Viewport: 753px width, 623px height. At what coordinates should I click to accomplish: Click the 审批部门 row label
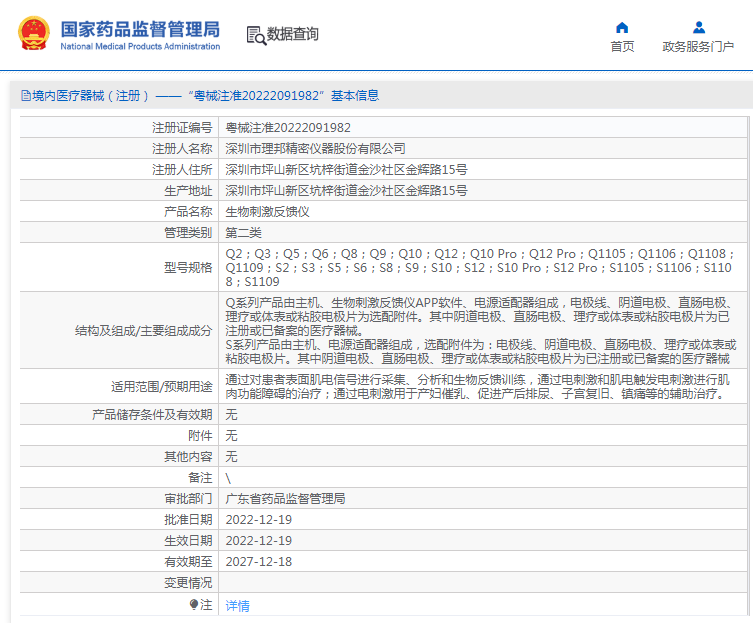188,499
